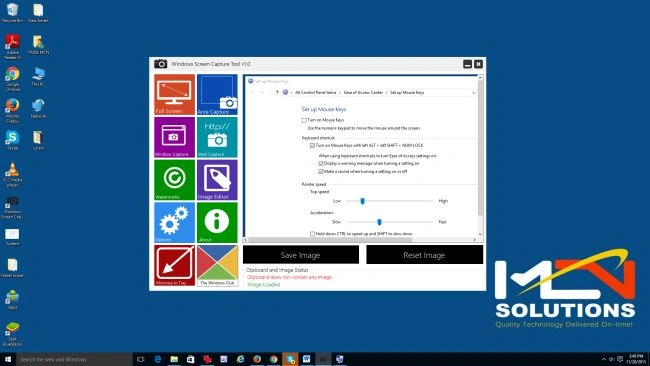The height and width of the screenshot is (366, 650).
Task: Toggle Display a warning message checkbox
Action: (x=320, y=163)
